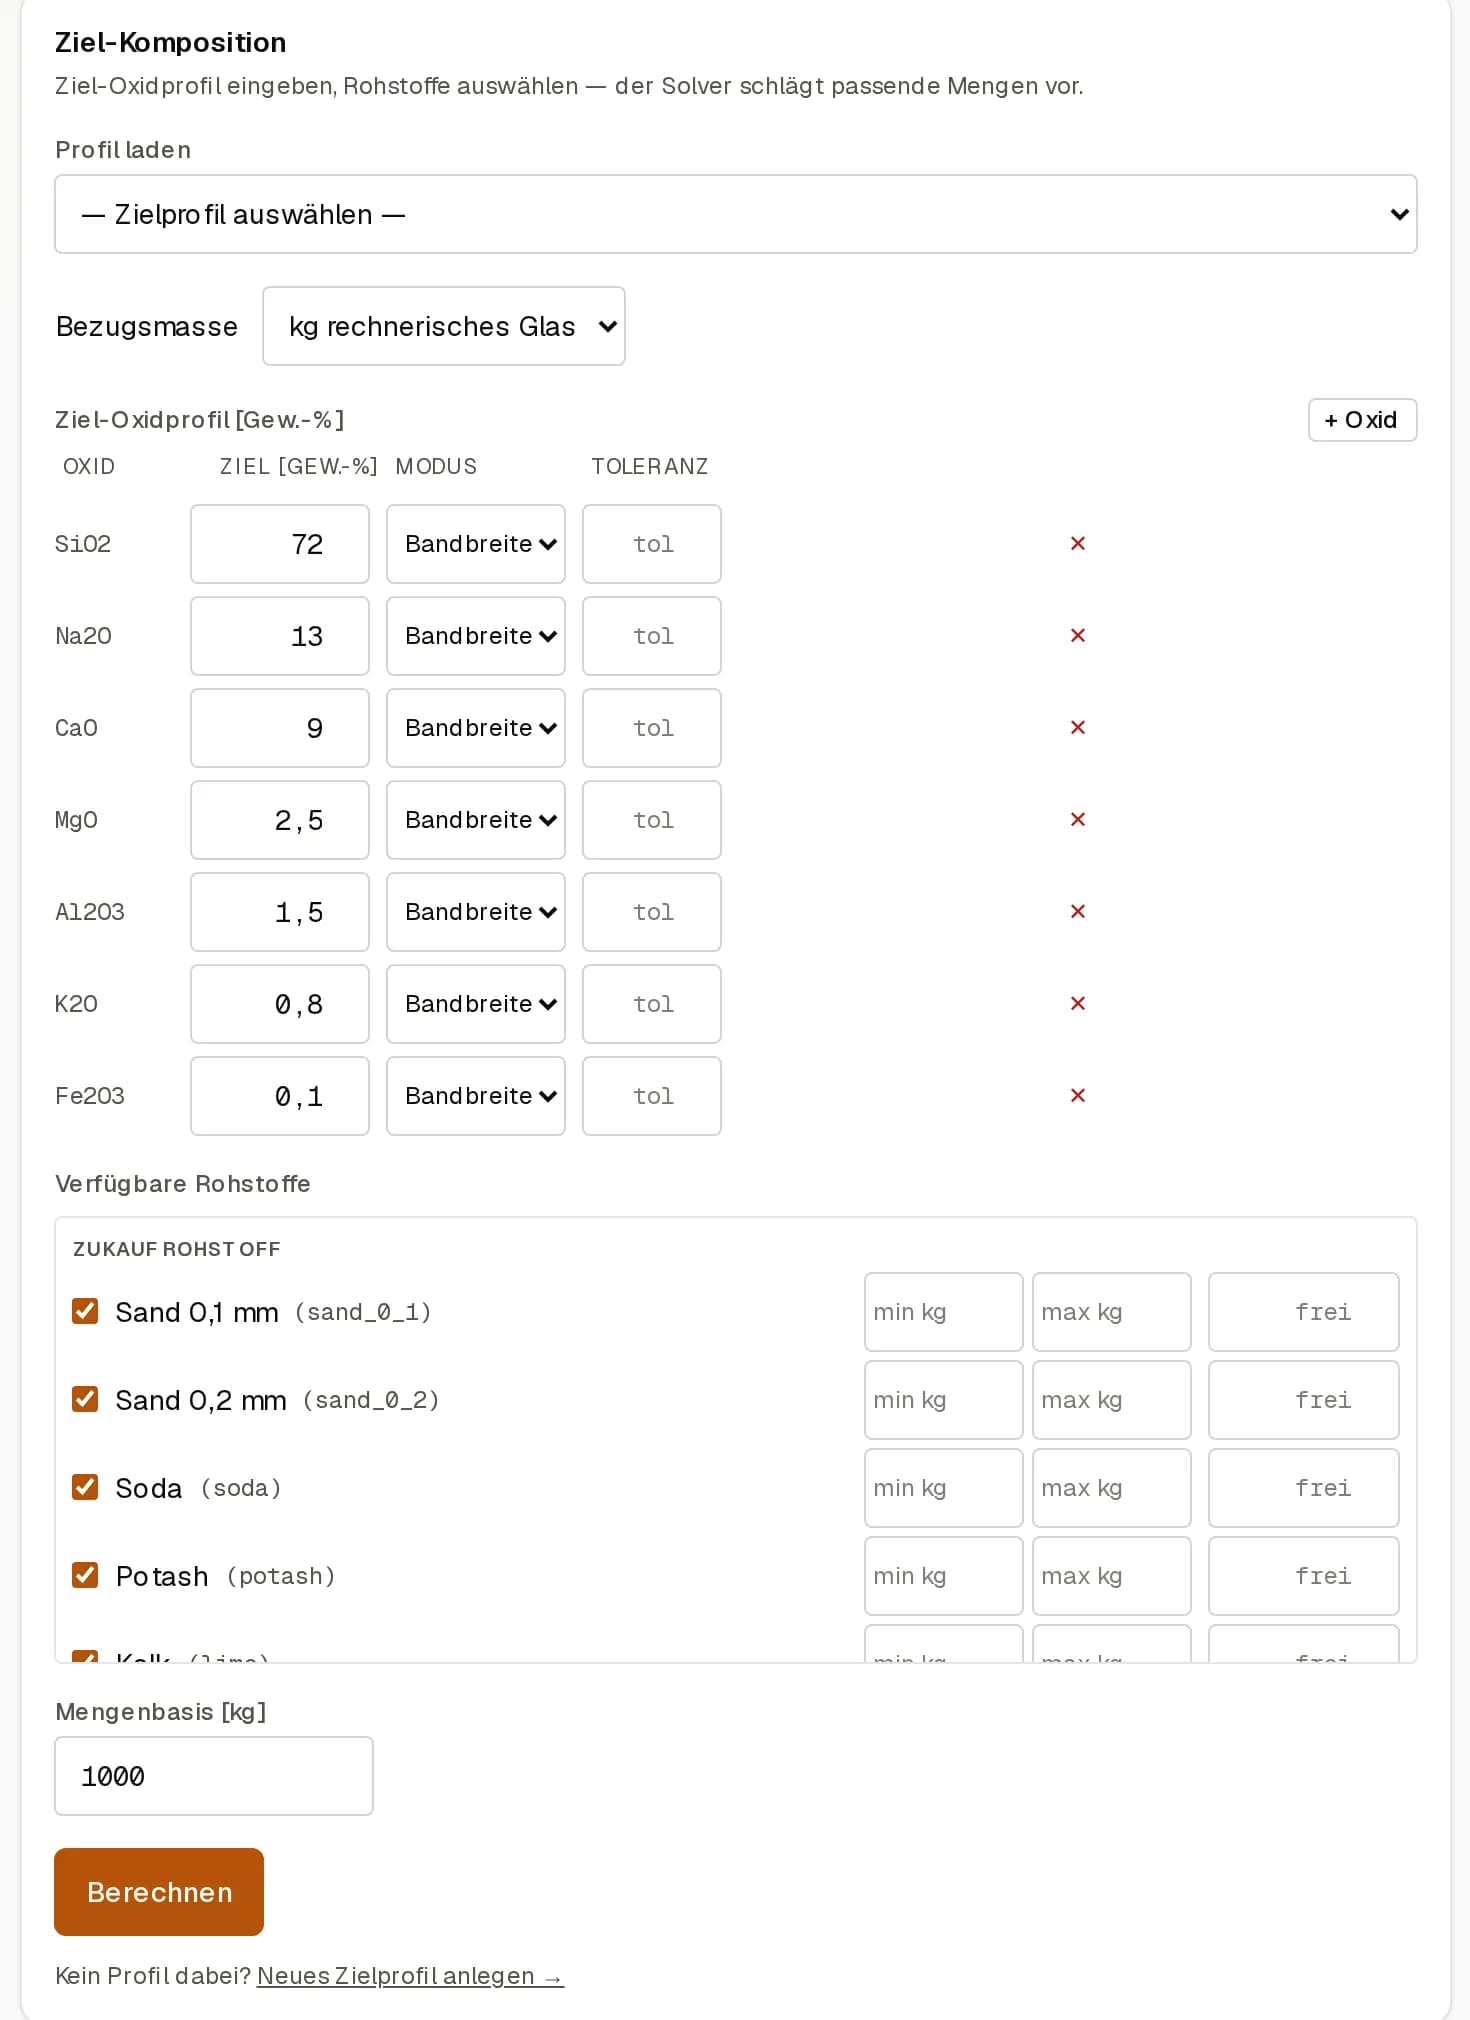Click the frei field for Sand 0,1 mm
The width and height of the screenshot is (1470, 2020).
point(1304,1312)
